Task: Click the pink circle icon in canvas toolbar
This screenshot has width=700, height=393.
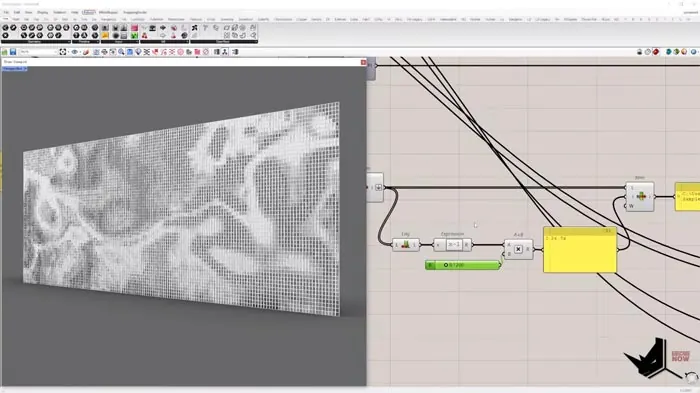Action: [180, 52]
